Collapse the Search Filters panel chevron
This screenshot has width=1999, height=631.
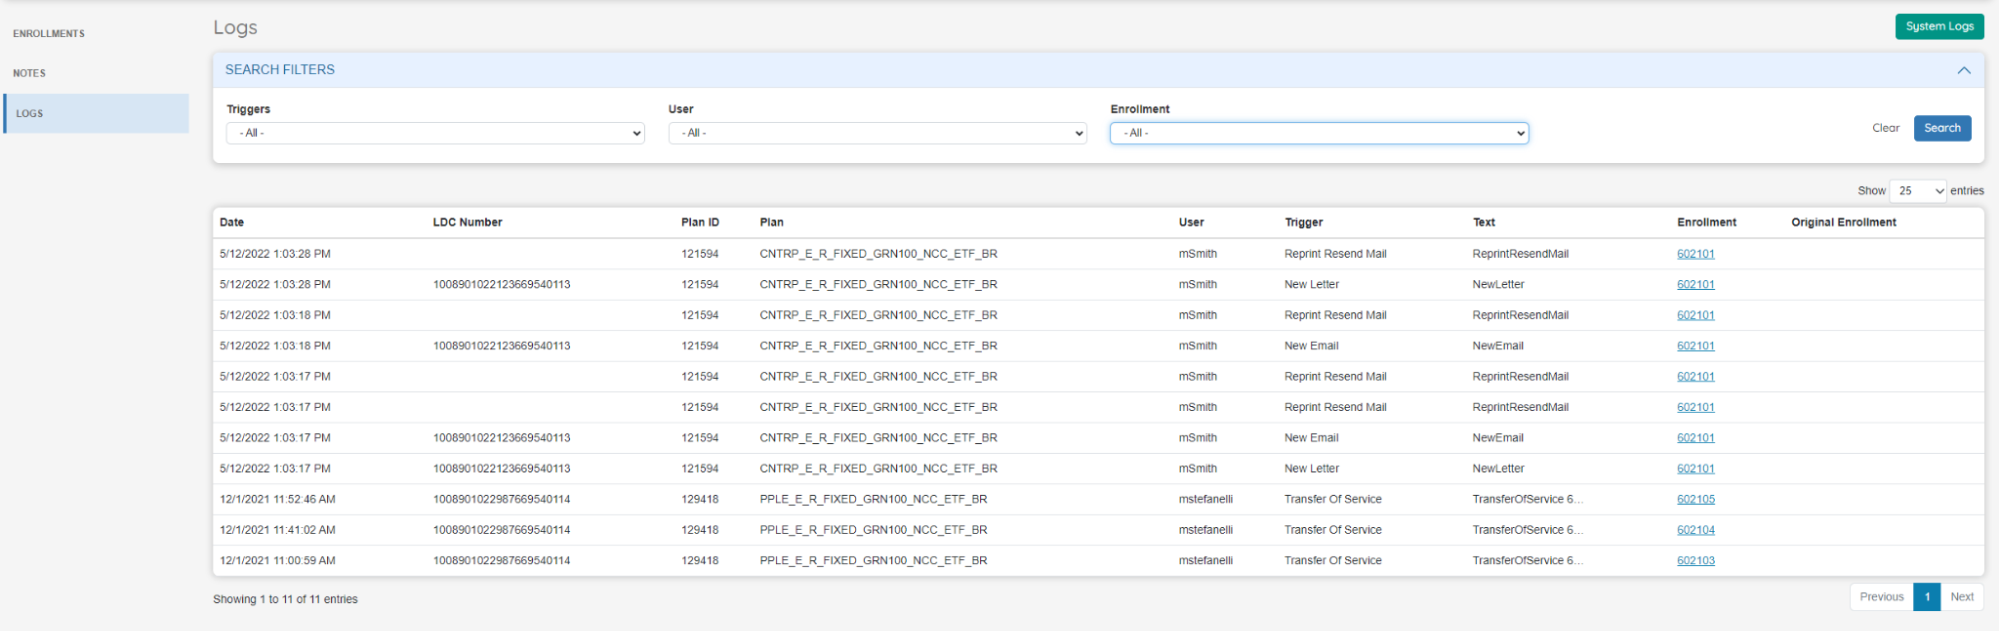[1963, 70]
